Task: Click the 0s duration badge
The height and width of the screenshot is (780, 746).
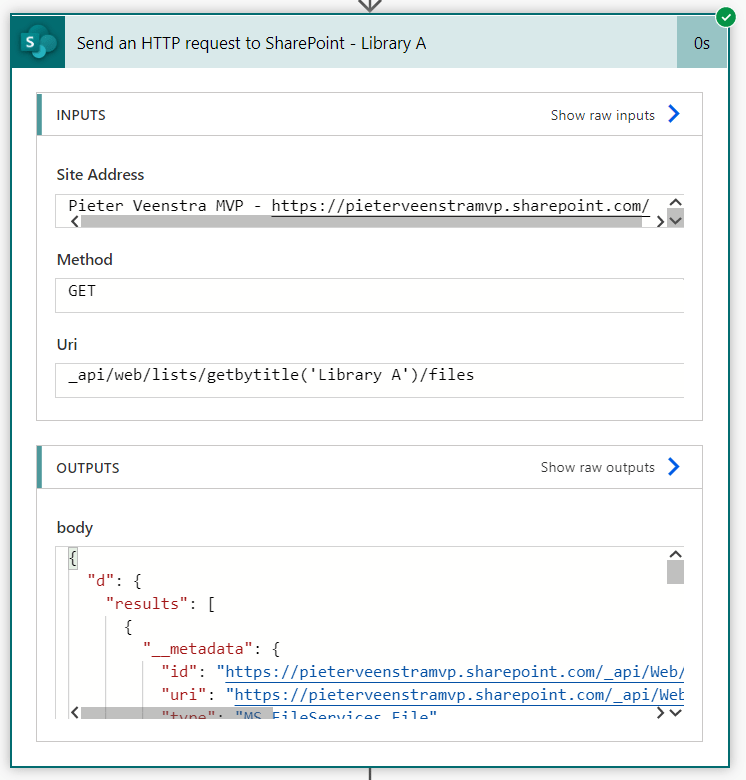Action: [701, 43]
